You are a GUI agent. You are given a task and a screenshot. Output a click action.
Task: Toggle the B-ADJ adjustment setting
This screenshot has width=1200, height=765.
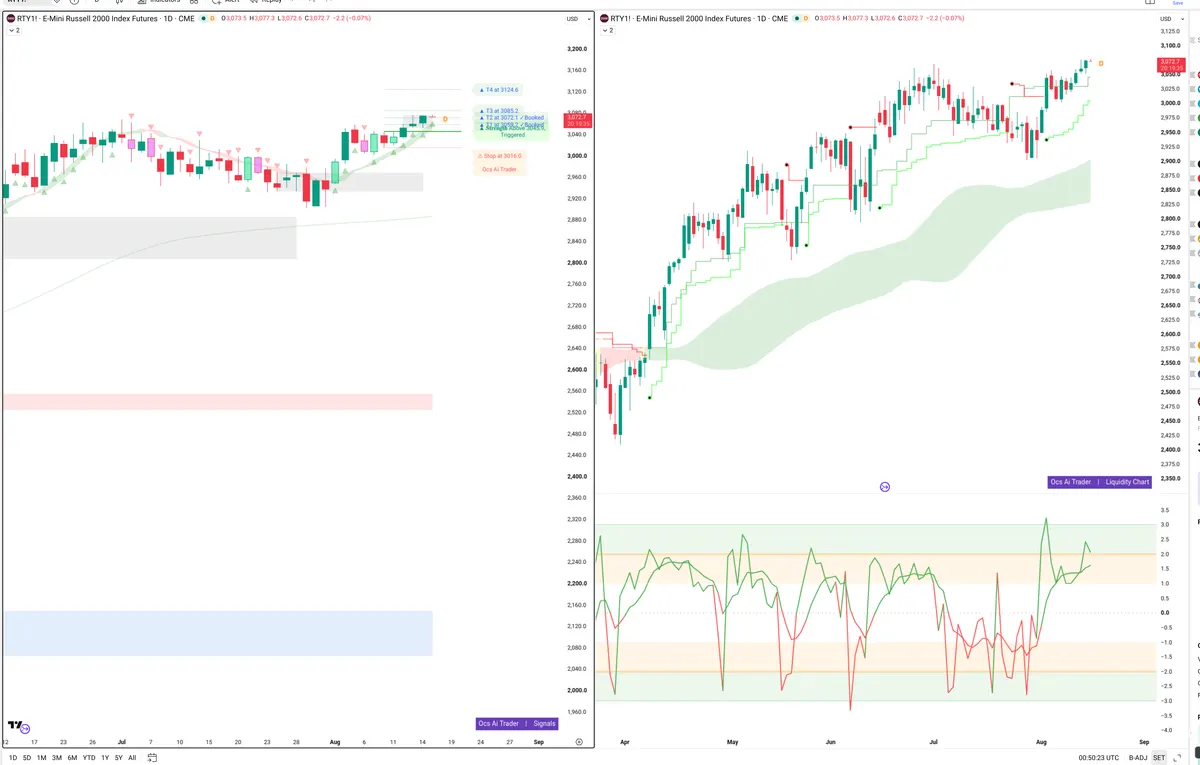click(1136, 758)
